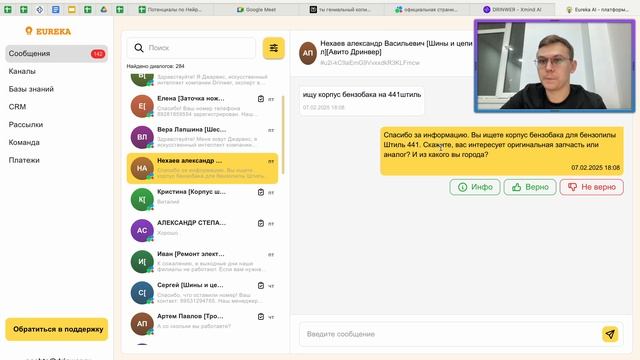Image resolution: width=640 pixels, height=360 pixels.
Task: Open the CRM section
Action: [17, 107]
